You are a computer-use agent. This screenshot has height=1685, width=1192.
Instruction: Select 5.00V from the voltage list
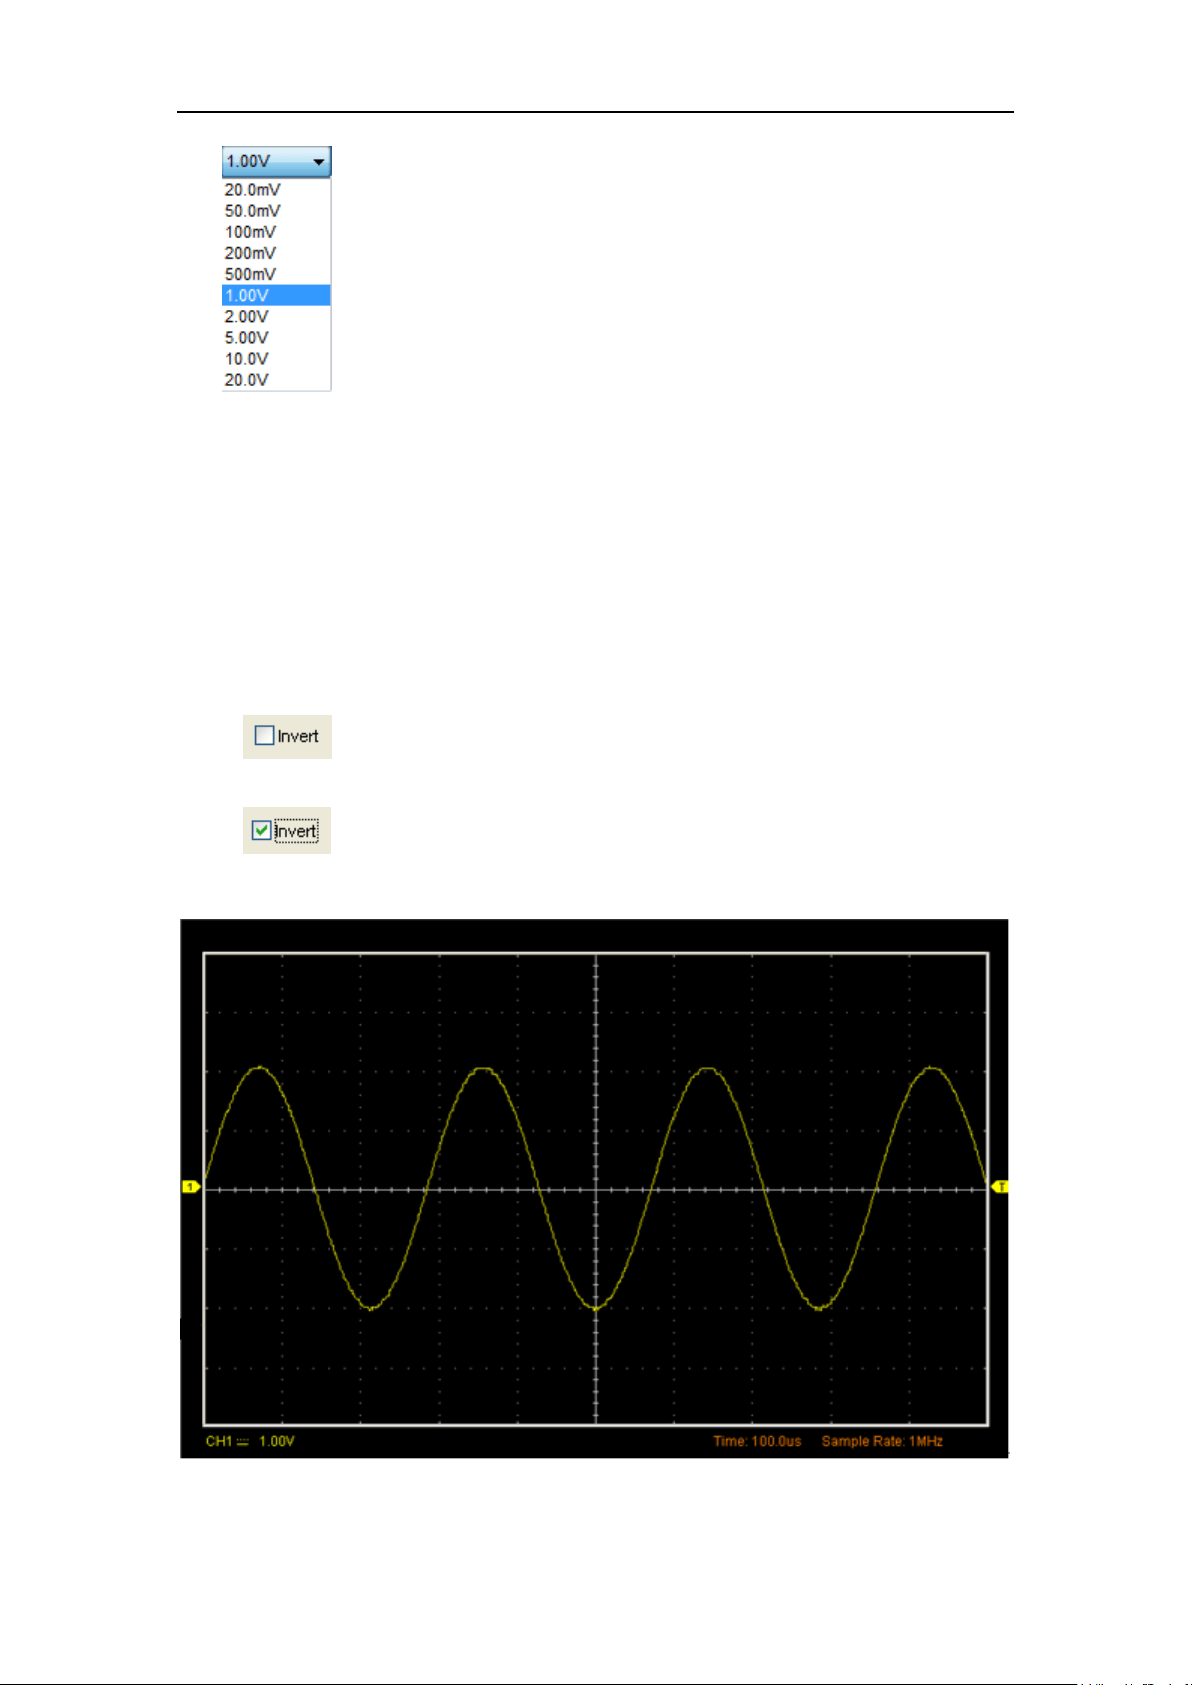click(276, 337)
